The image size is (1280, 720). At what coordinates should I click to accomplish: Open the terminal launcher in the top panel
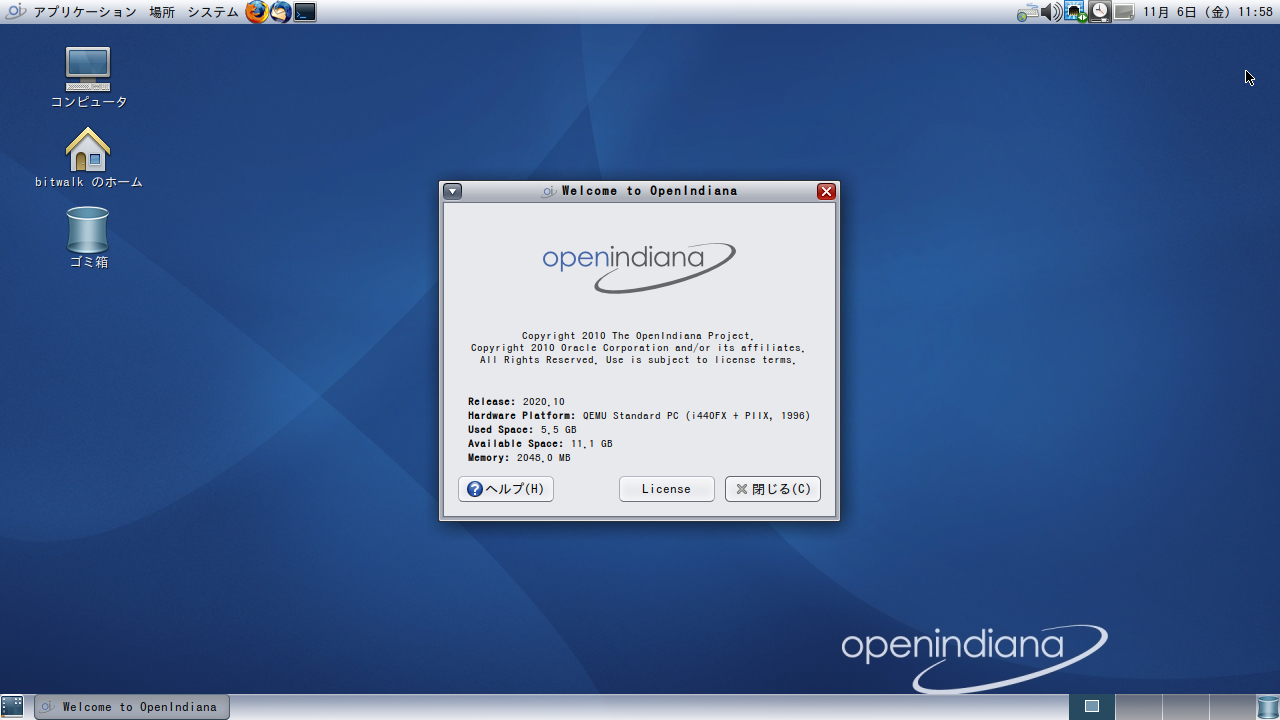pos(303,12)
